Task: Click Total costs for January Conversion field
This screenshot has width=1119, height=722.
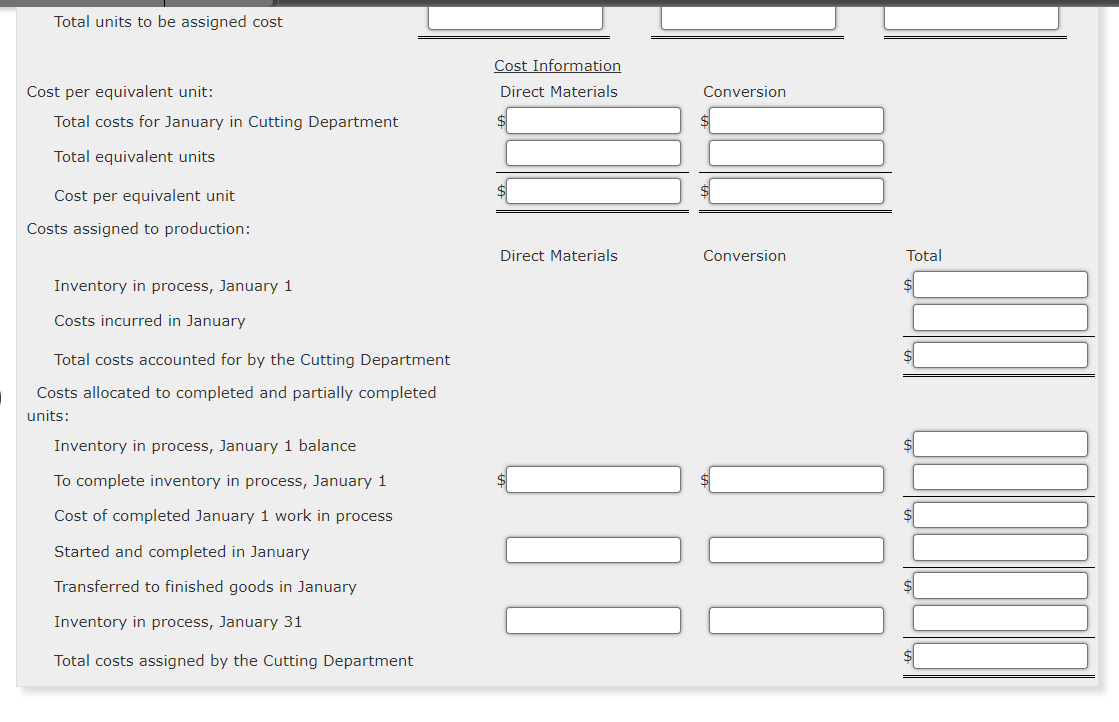Action: tap(796, 120)
